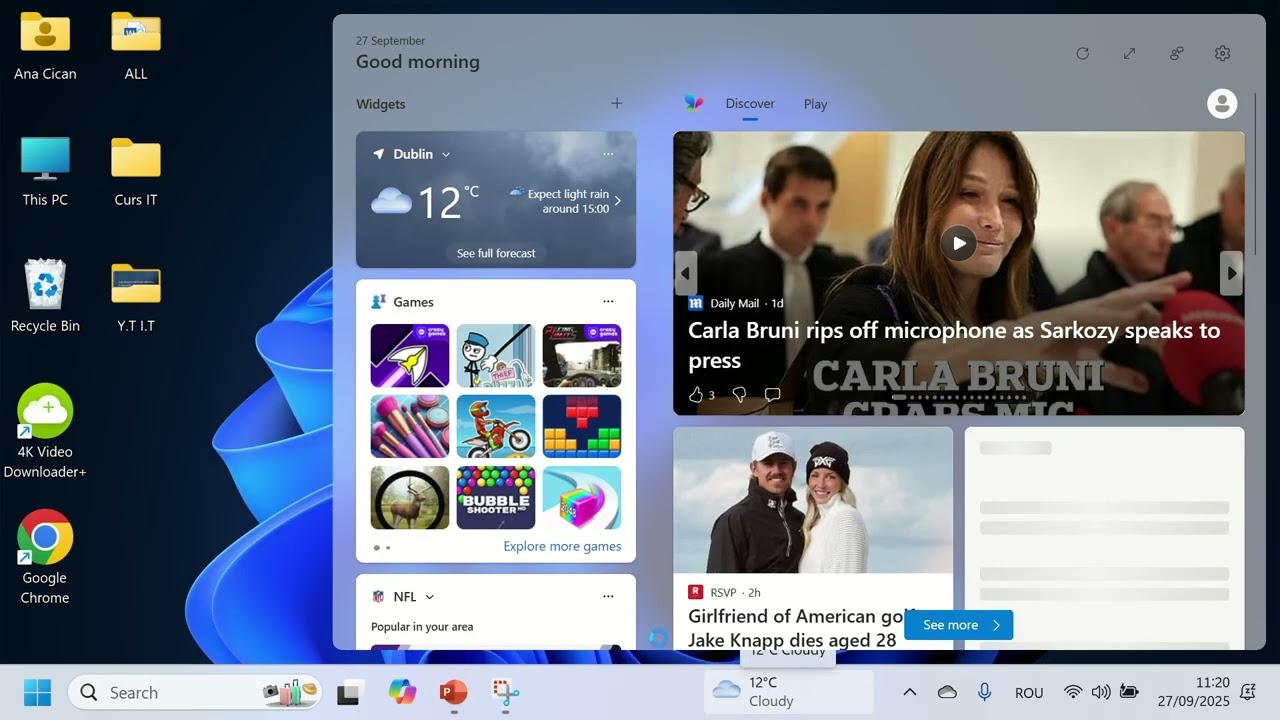Expand the widgets board to full view
Viewport: 1280px width, 720px height.
click(1129, 53)
